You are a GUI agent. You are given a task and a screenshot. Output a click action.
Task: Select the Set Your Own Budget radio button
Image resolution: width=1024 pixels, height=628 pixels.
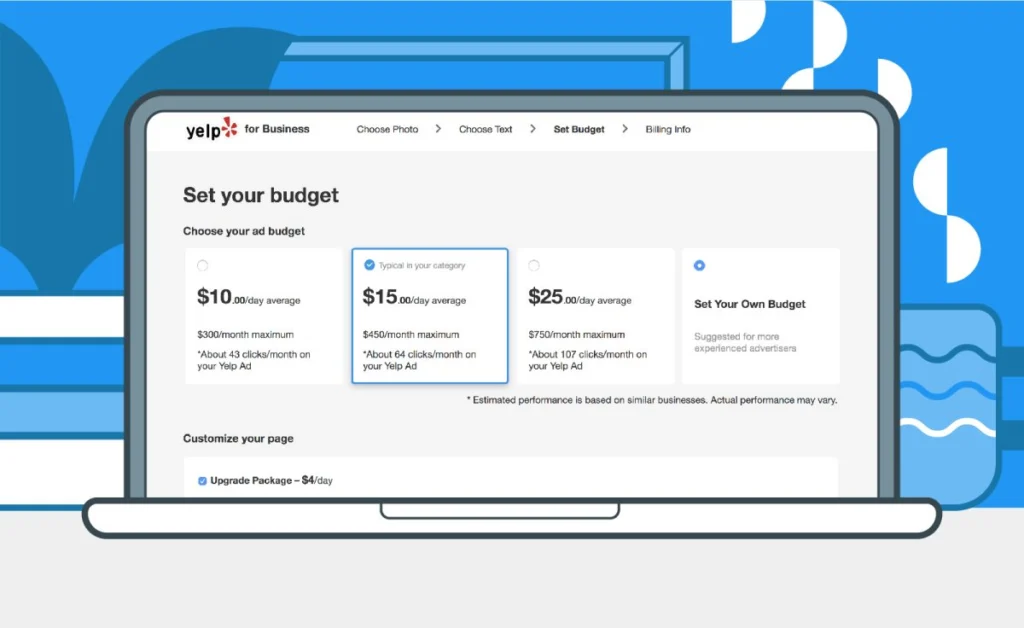tap(698, 265)
